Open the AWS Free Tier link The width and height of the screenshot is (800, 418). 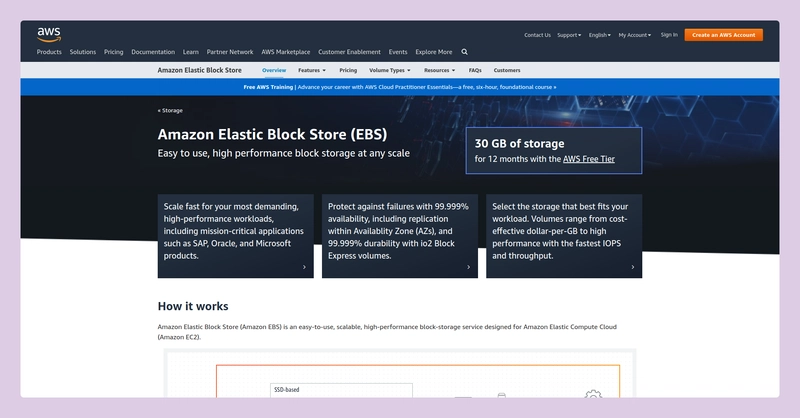589,159
